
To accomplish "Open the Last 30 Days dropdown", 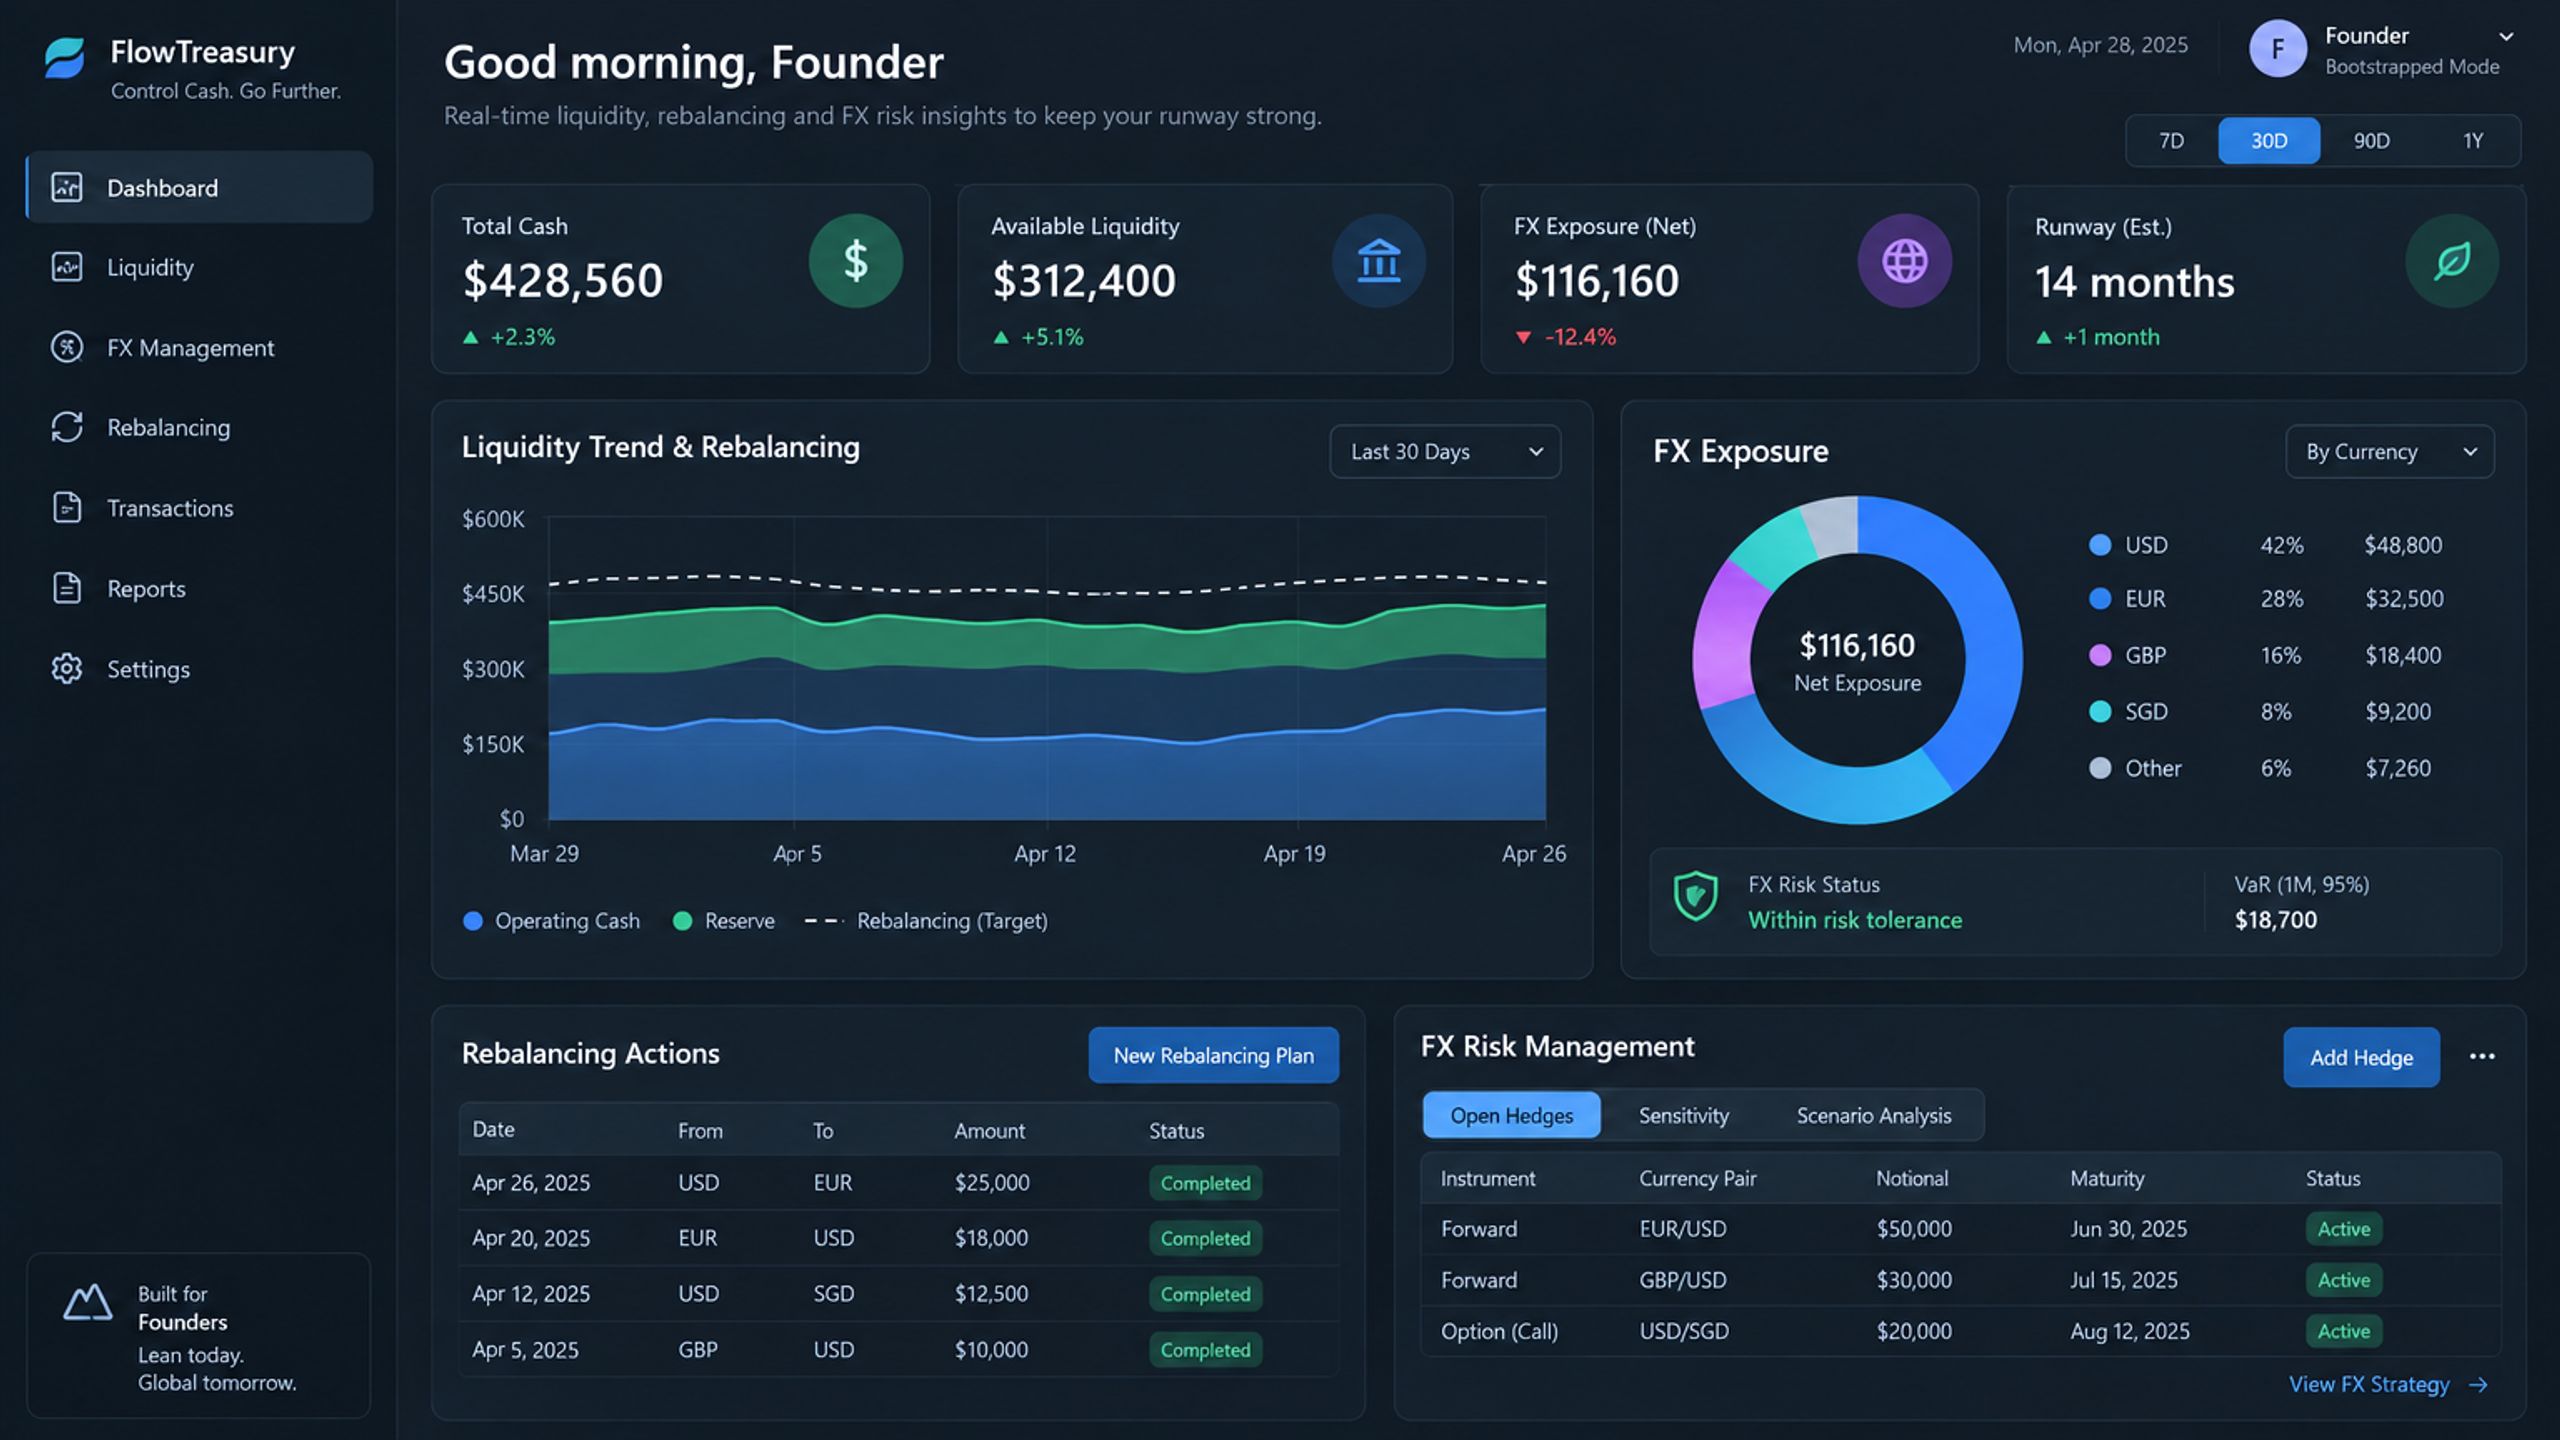I will coord(1445,452).
